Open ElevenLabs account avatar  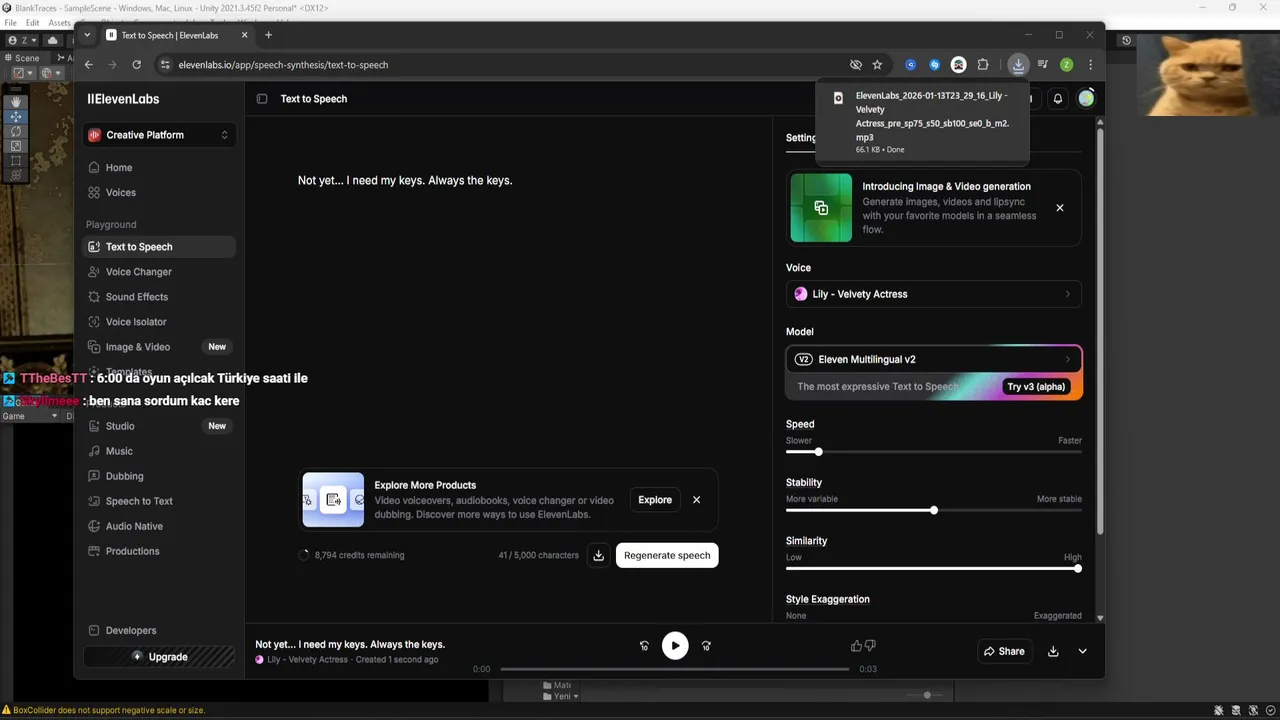pos(1086,98)
